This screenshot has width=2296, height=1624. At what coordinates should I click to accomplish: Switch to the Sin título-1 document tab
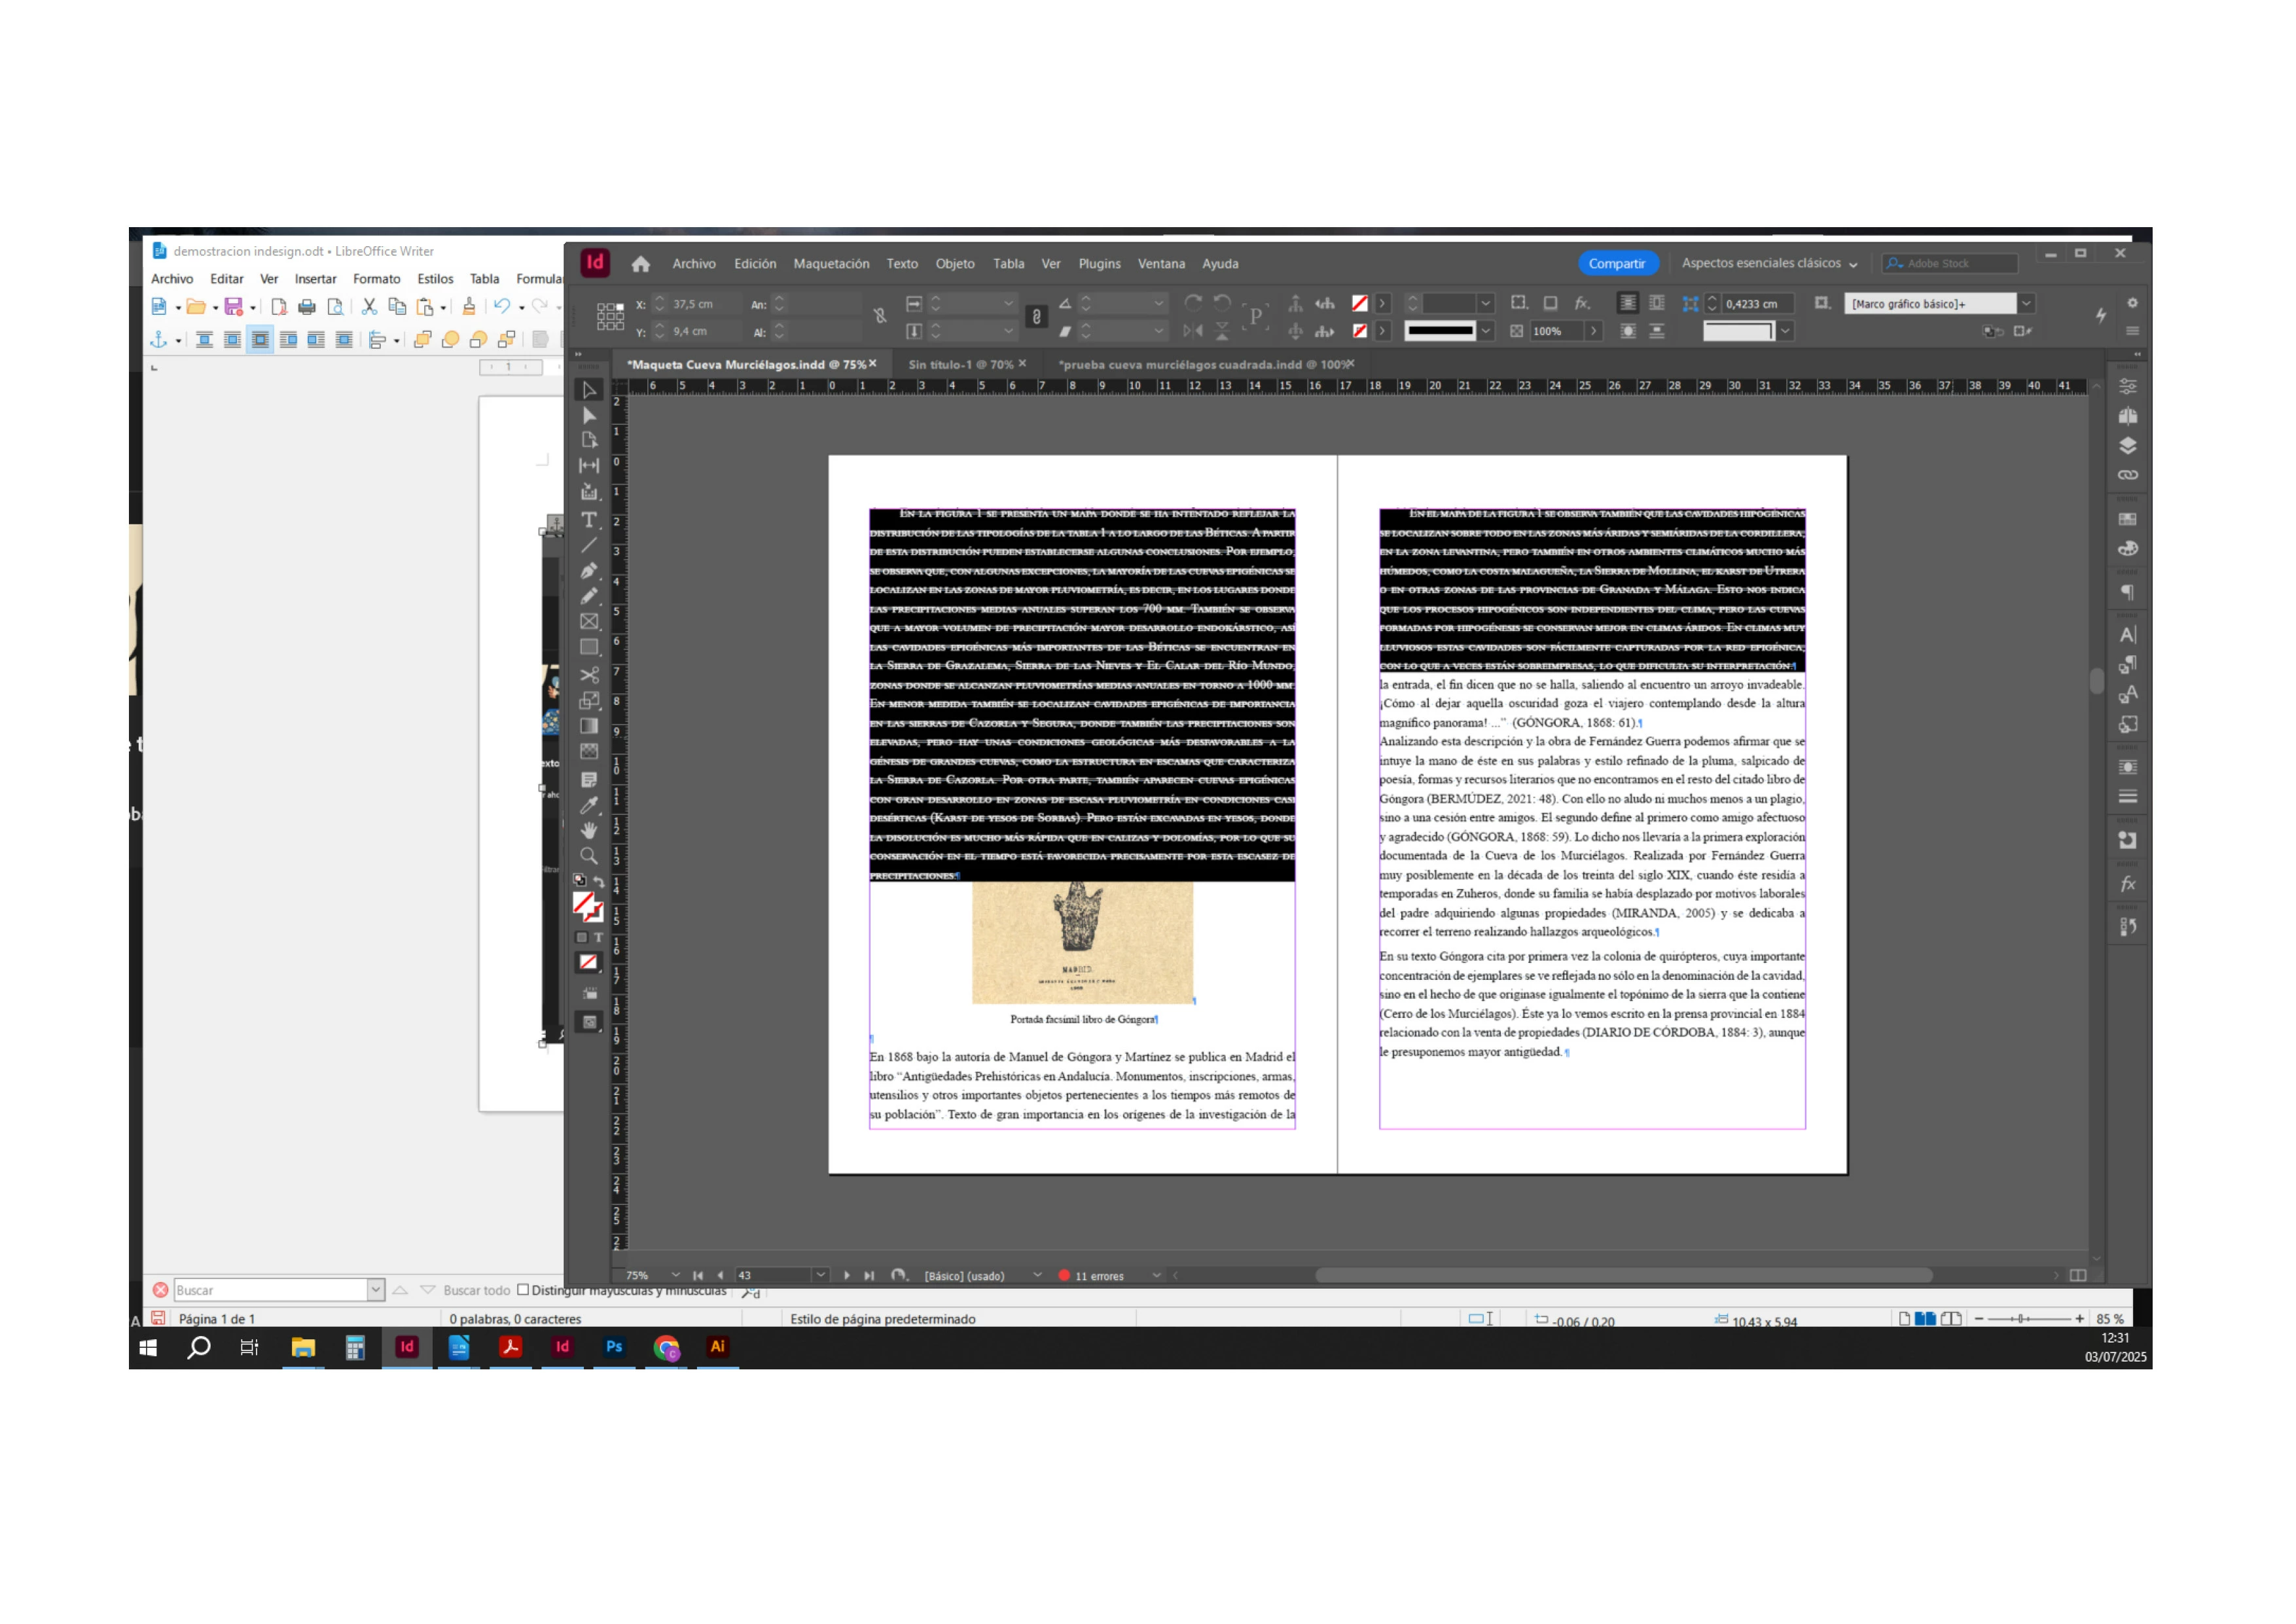click(960, 365)
